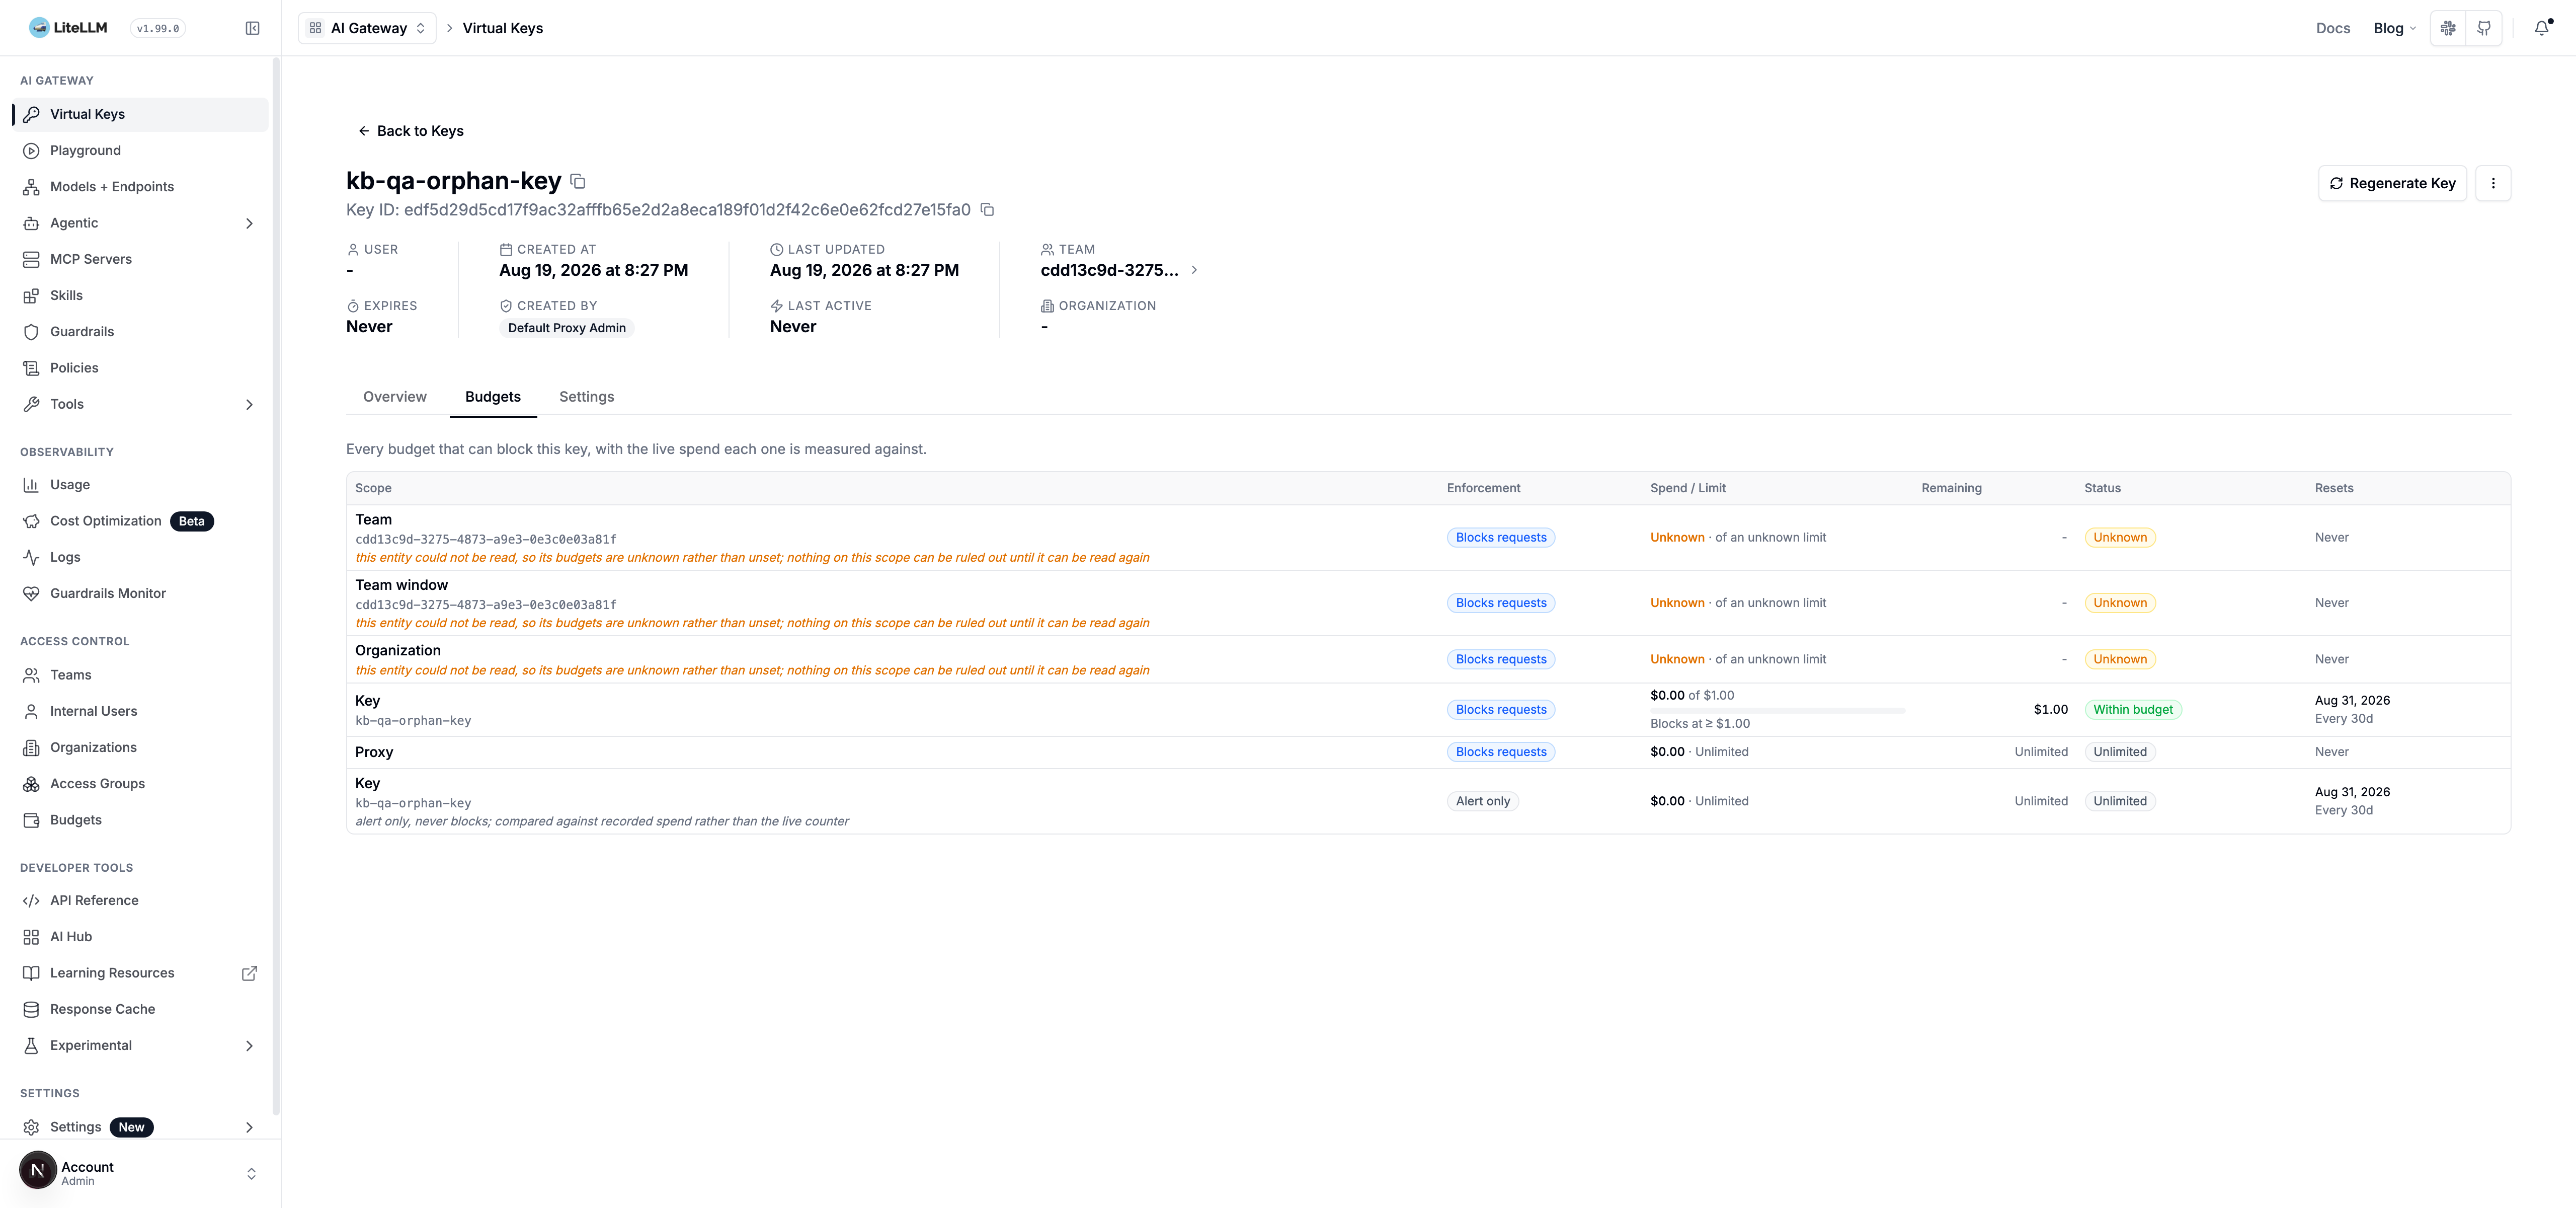
Task: Click the Enforcement column header
Action: click(1483, 488)
